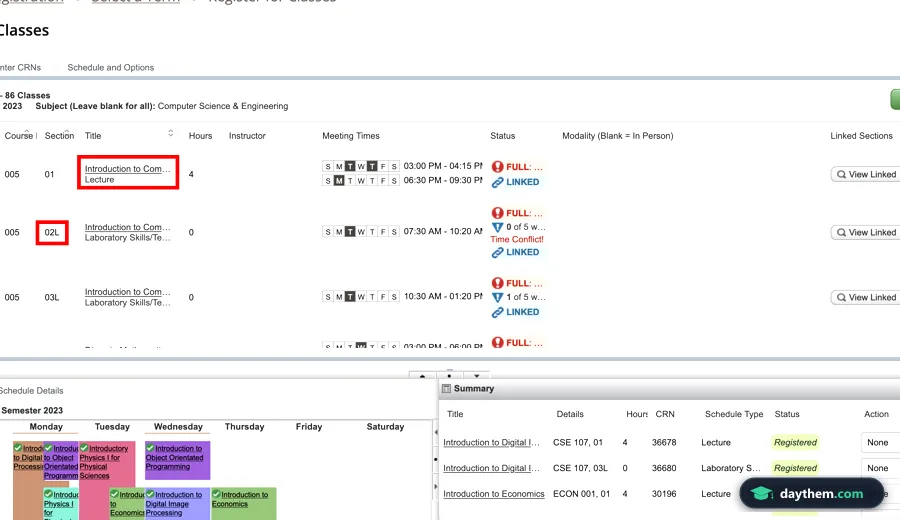
Task: Click check icon on Wednesday Object Orientated Programming block
Action: click(x=150, y=448)
